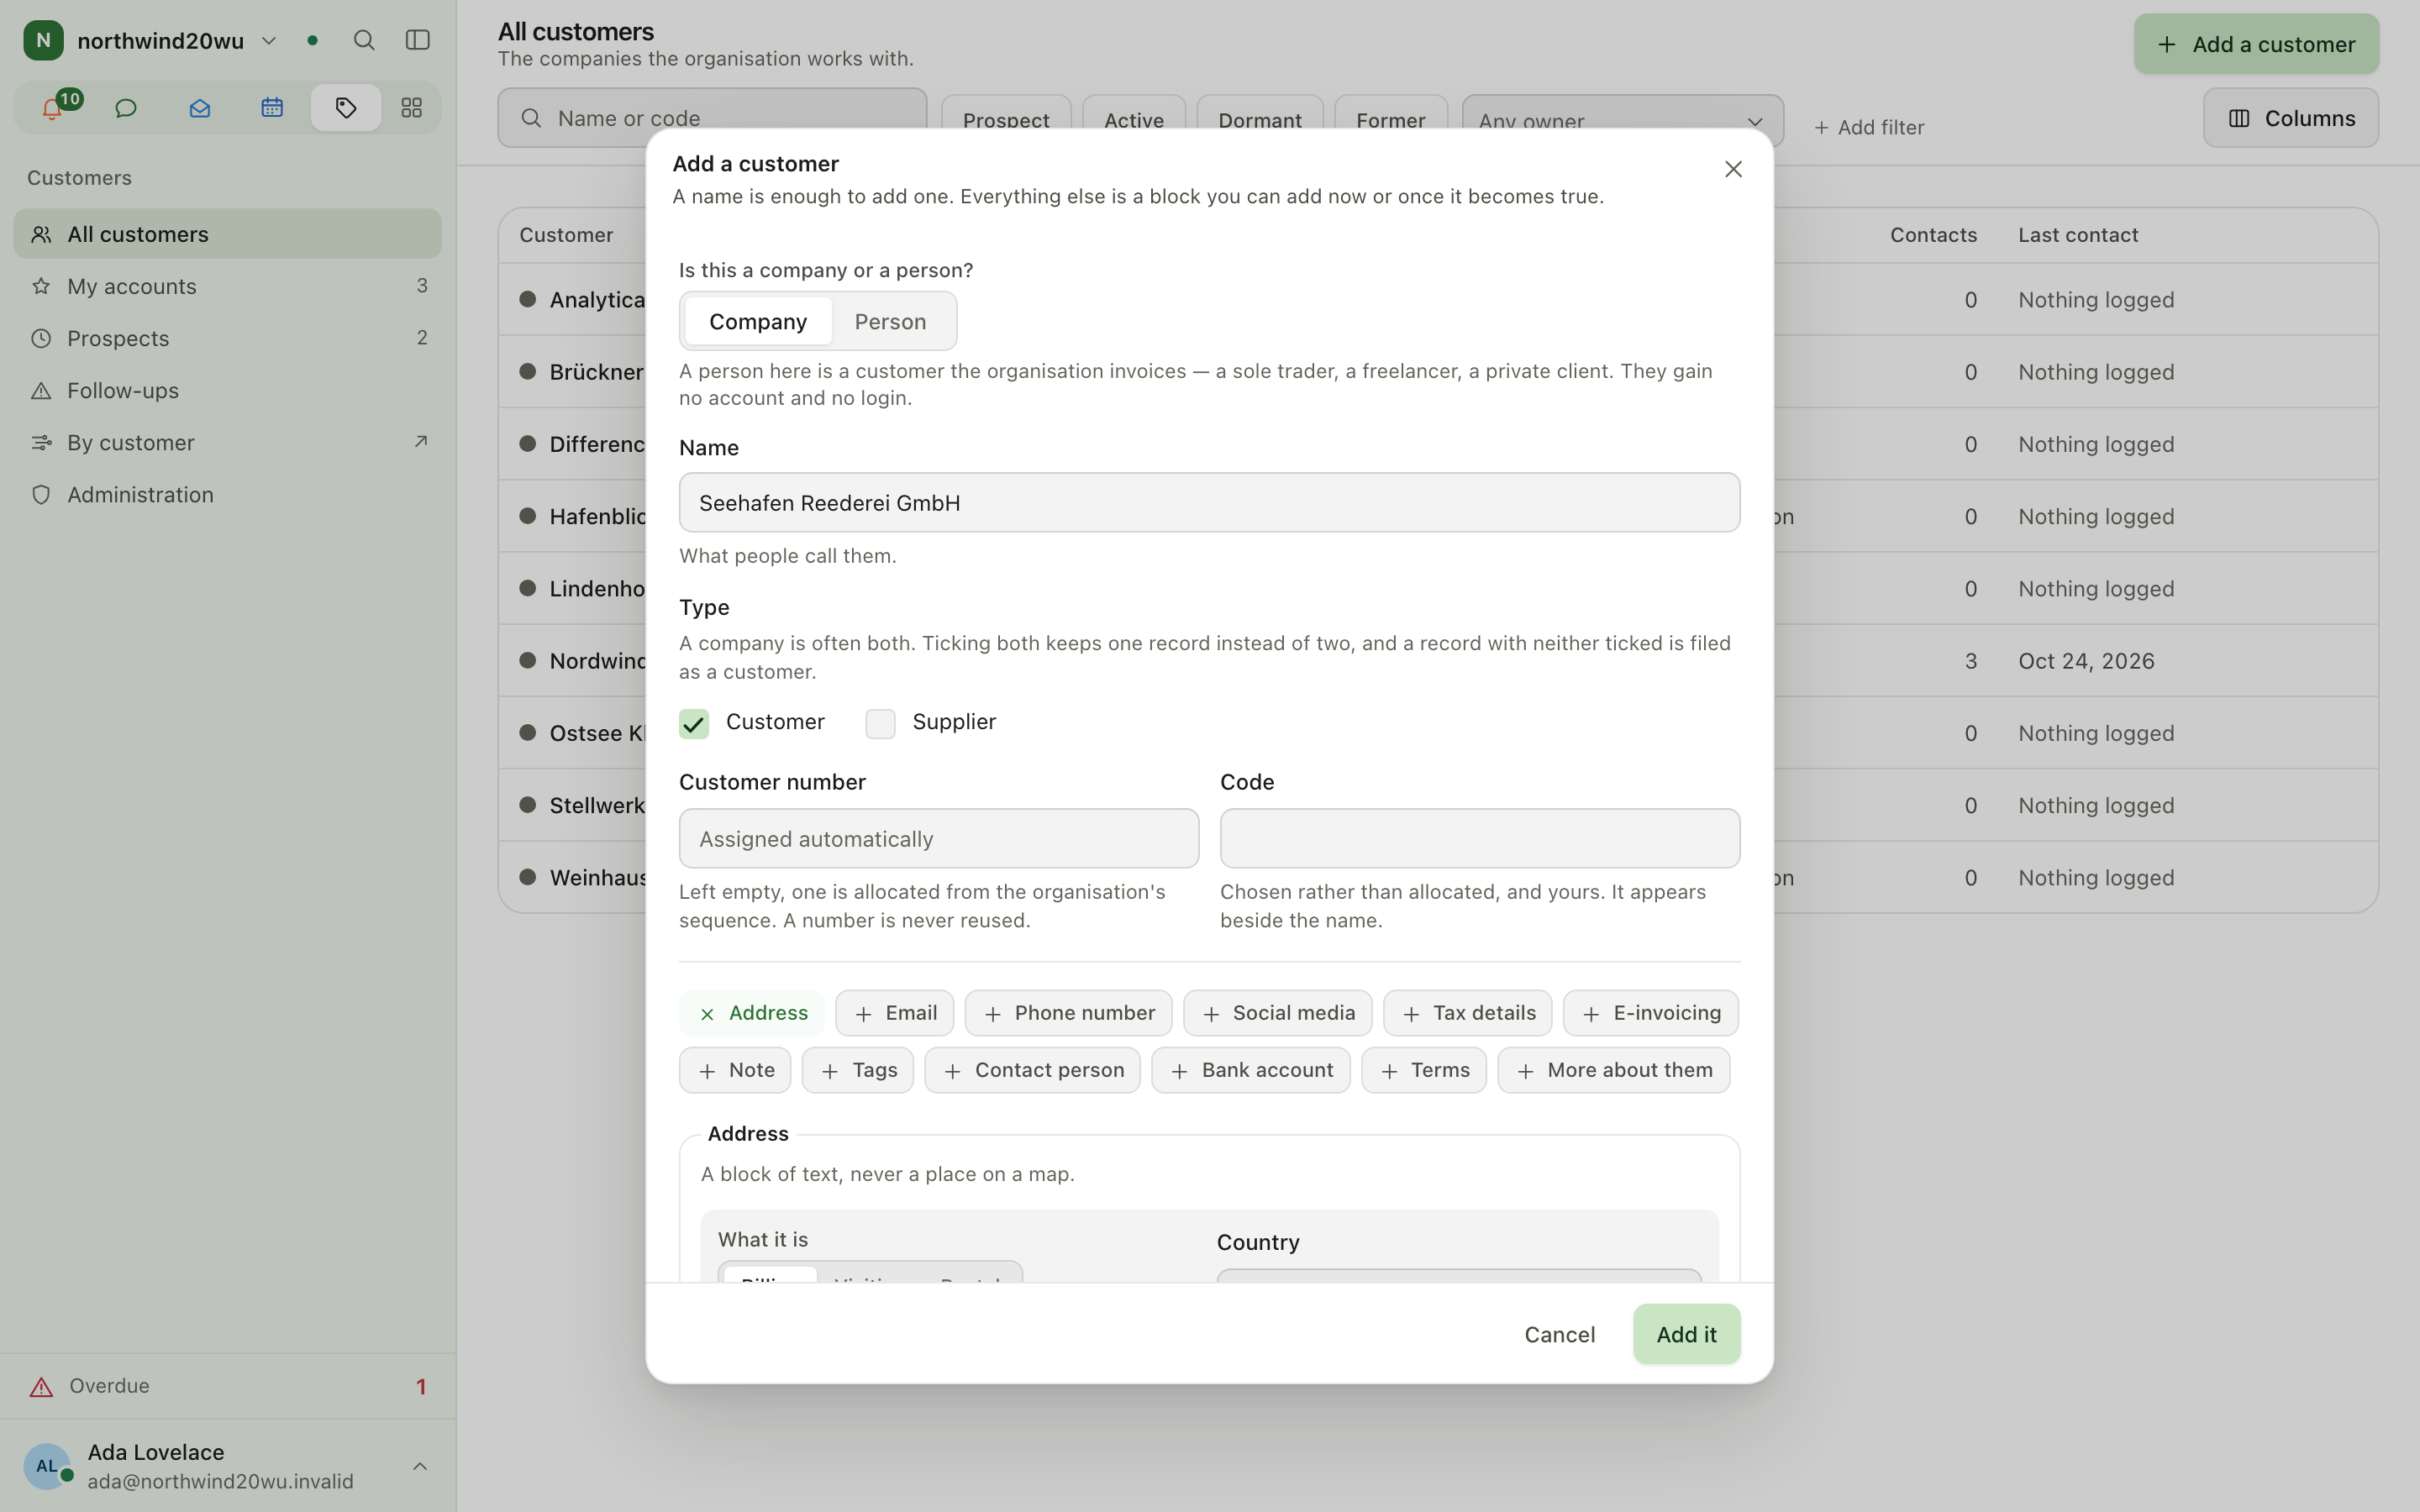Open the notifications bell with badge 10
The width and height of the screenshot is (2420, 1512).
coord(53,108)
